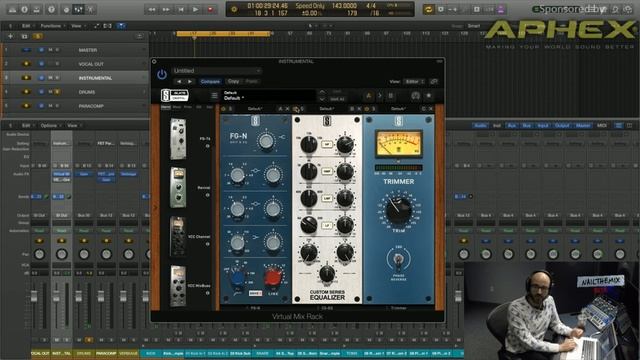Select previous rack preset up arrow

pos(322,92)
